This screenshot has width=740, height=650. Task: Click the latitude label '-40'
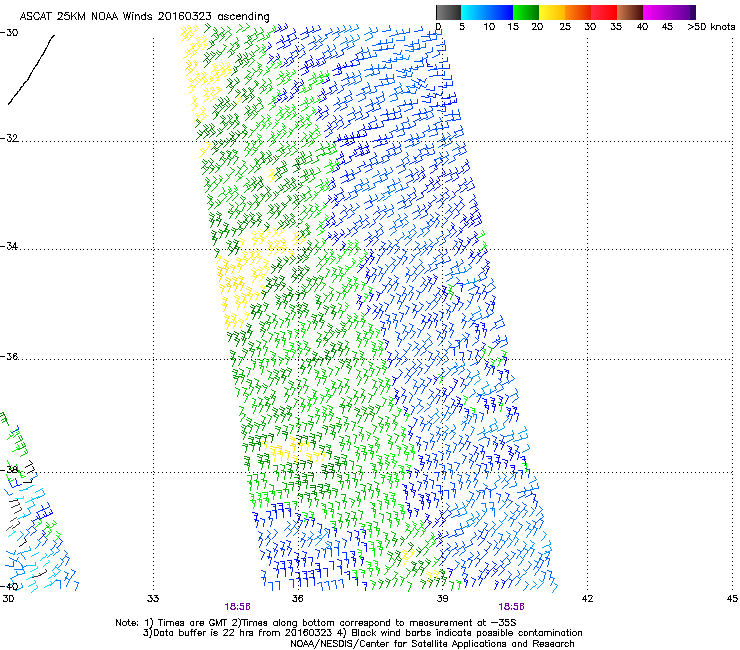(x=9, y=586)
